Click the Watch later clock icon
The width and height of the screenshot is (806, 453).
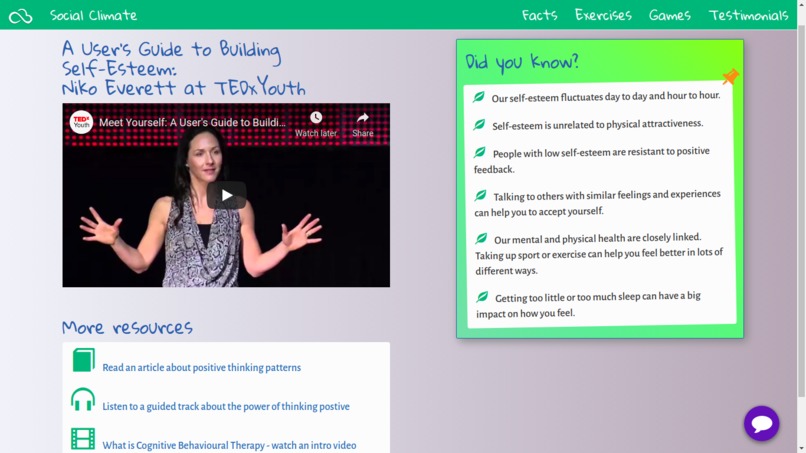point(316,118)
